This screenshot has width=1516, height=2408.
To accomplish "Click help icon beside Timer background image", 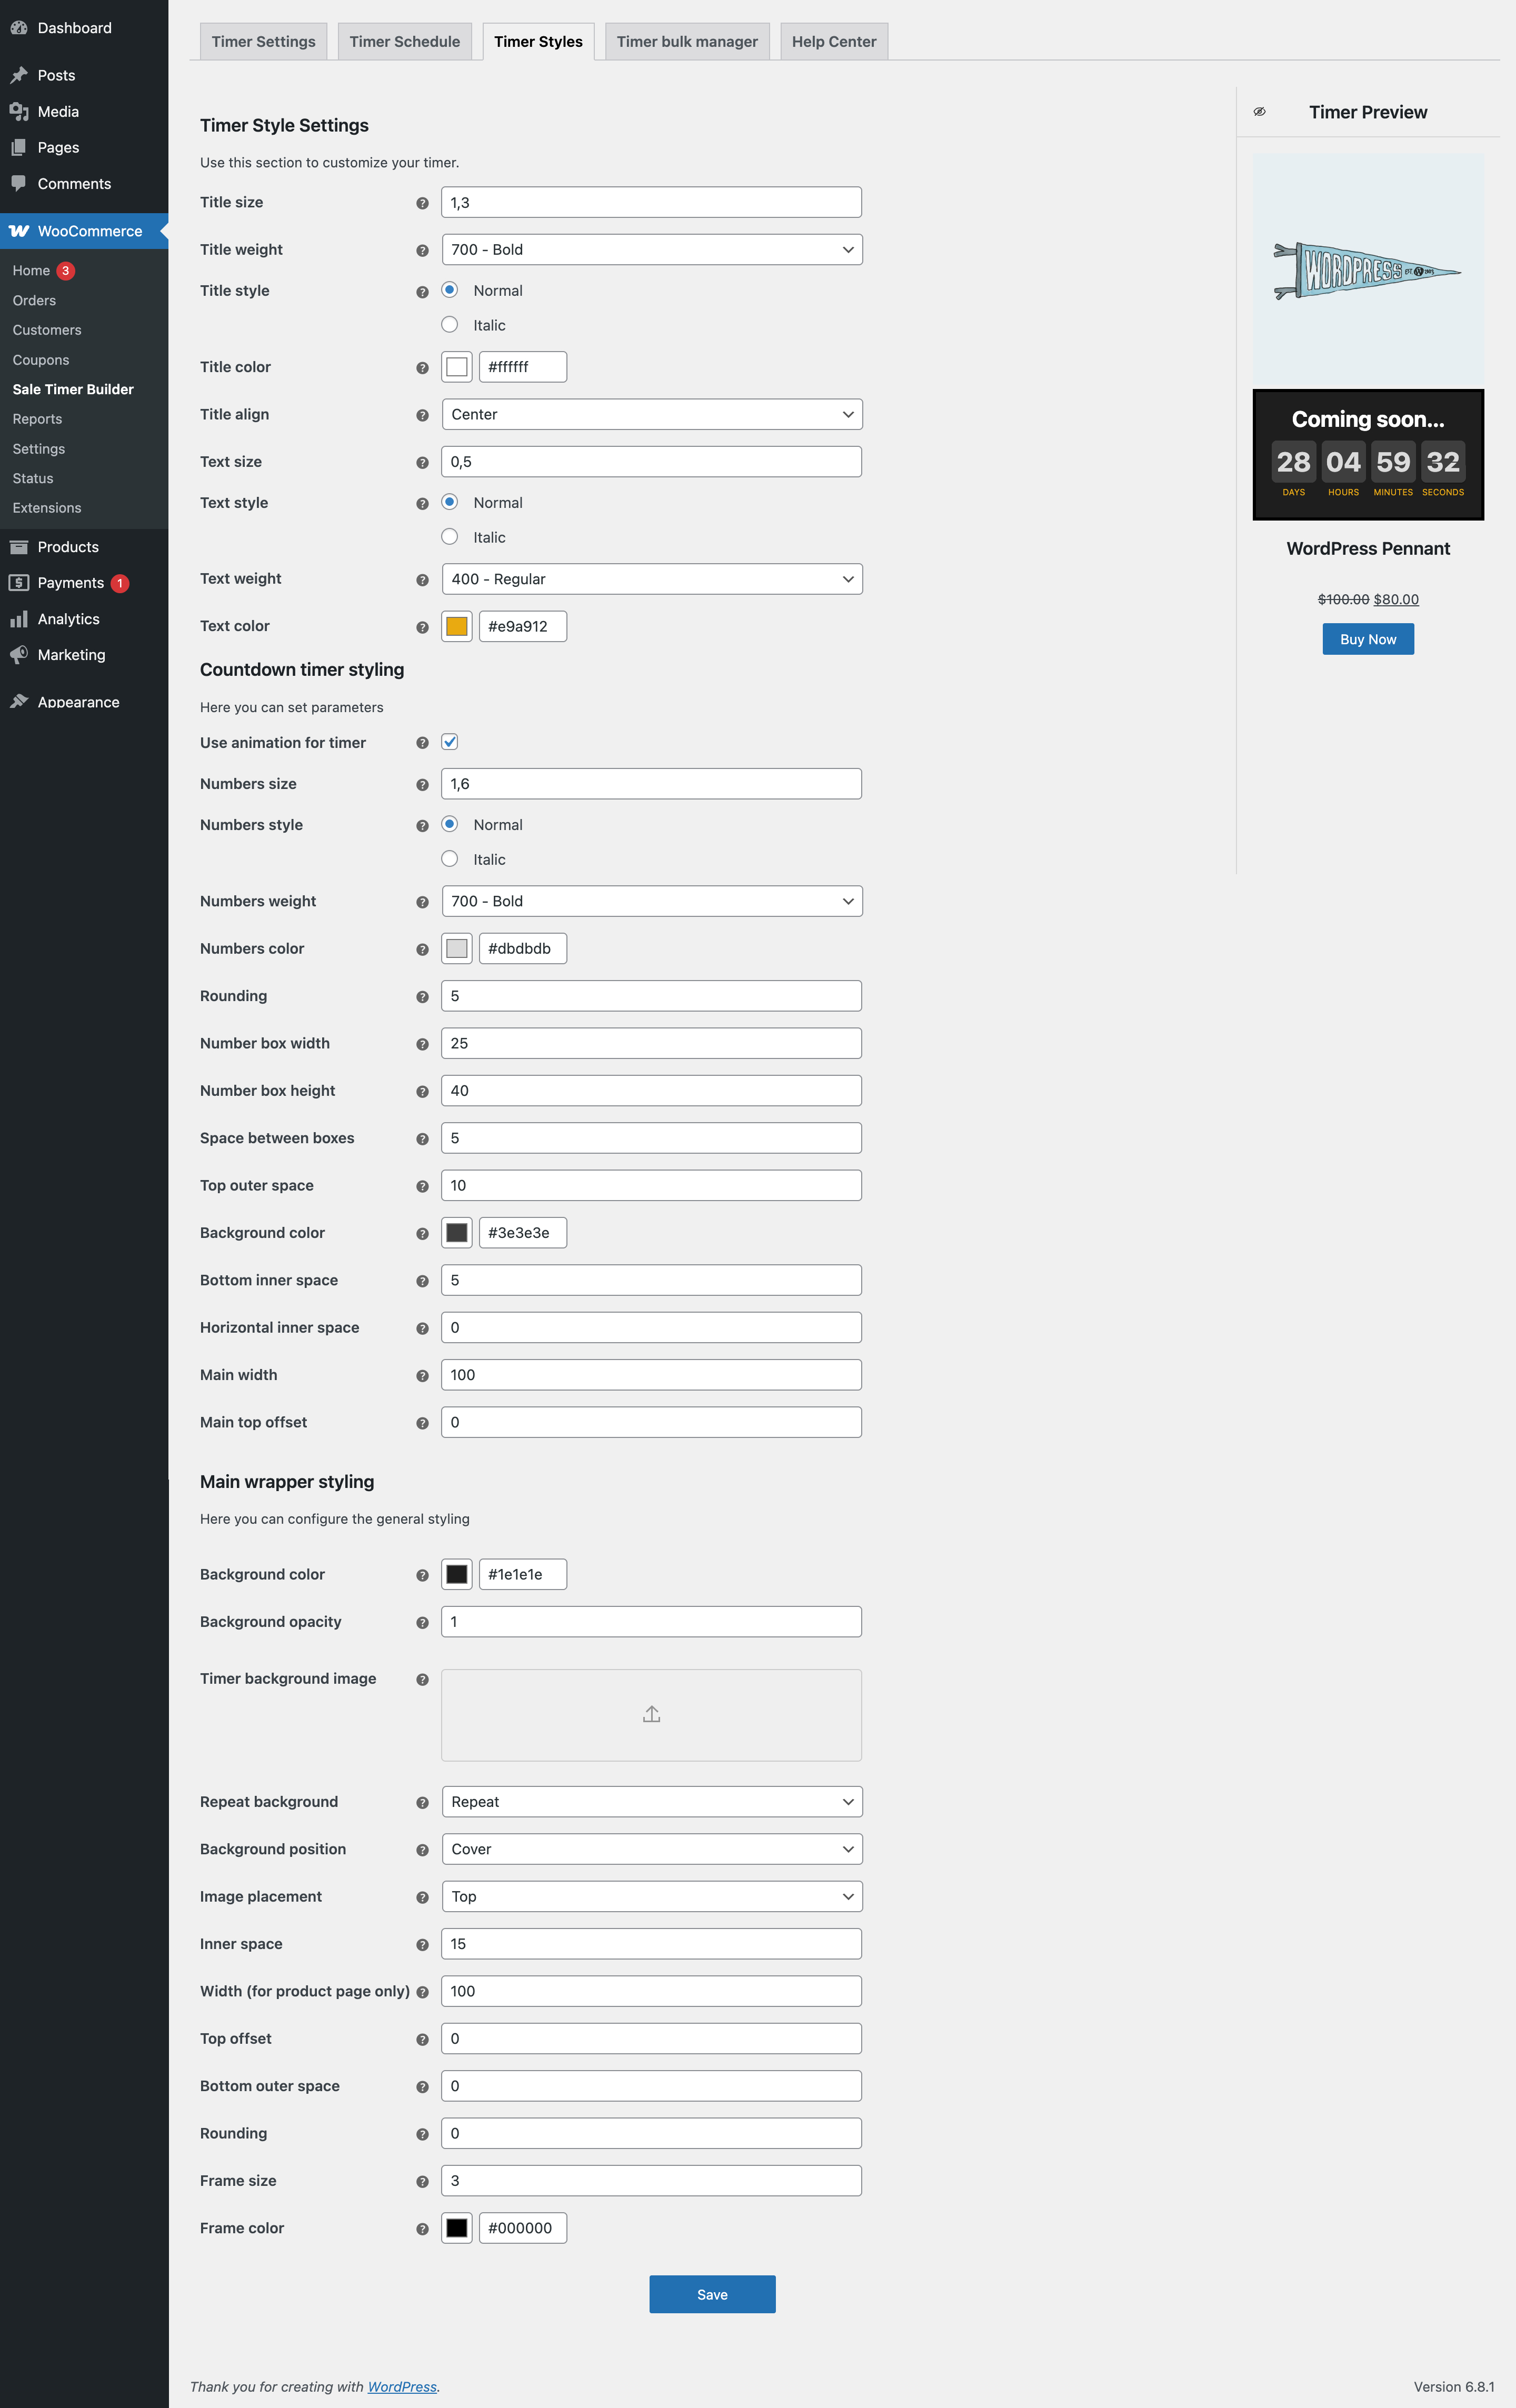I will click(422, 1679).
